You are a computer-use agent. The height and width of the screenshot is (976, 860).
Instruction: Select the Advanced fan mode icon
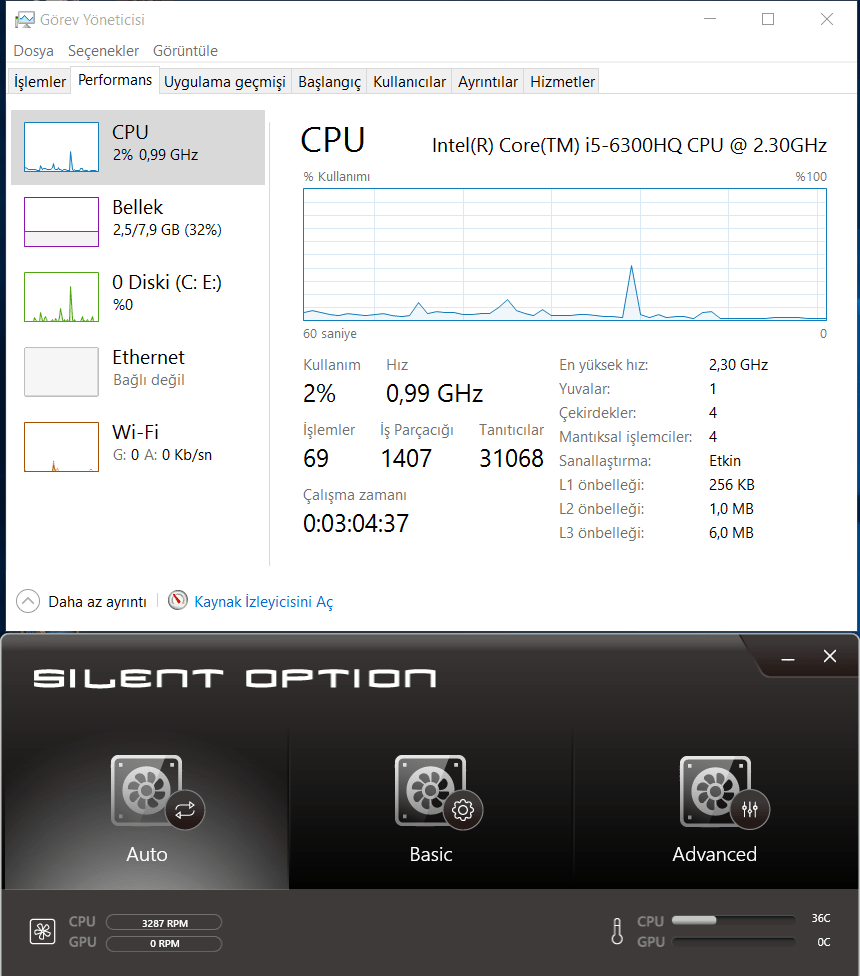click(724, 792)
